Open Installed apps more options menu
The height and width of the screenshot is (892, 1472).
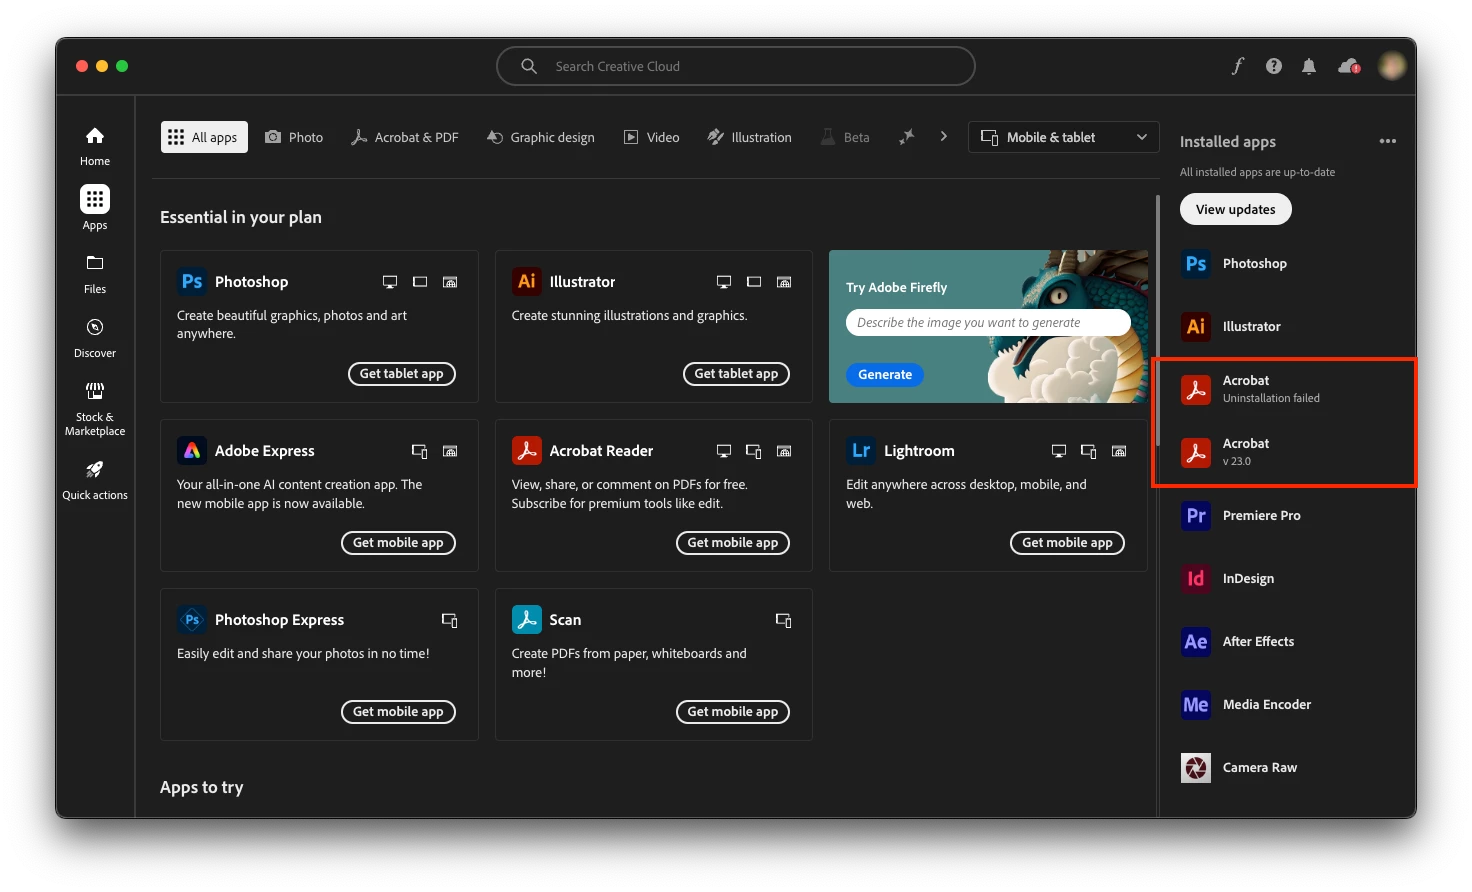click(1388, 141)
